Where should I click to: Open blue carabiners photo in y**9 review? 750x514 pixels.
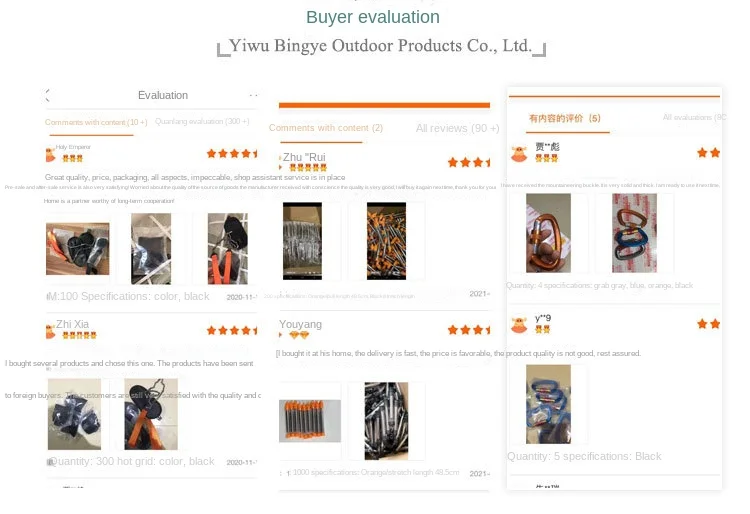548,404
